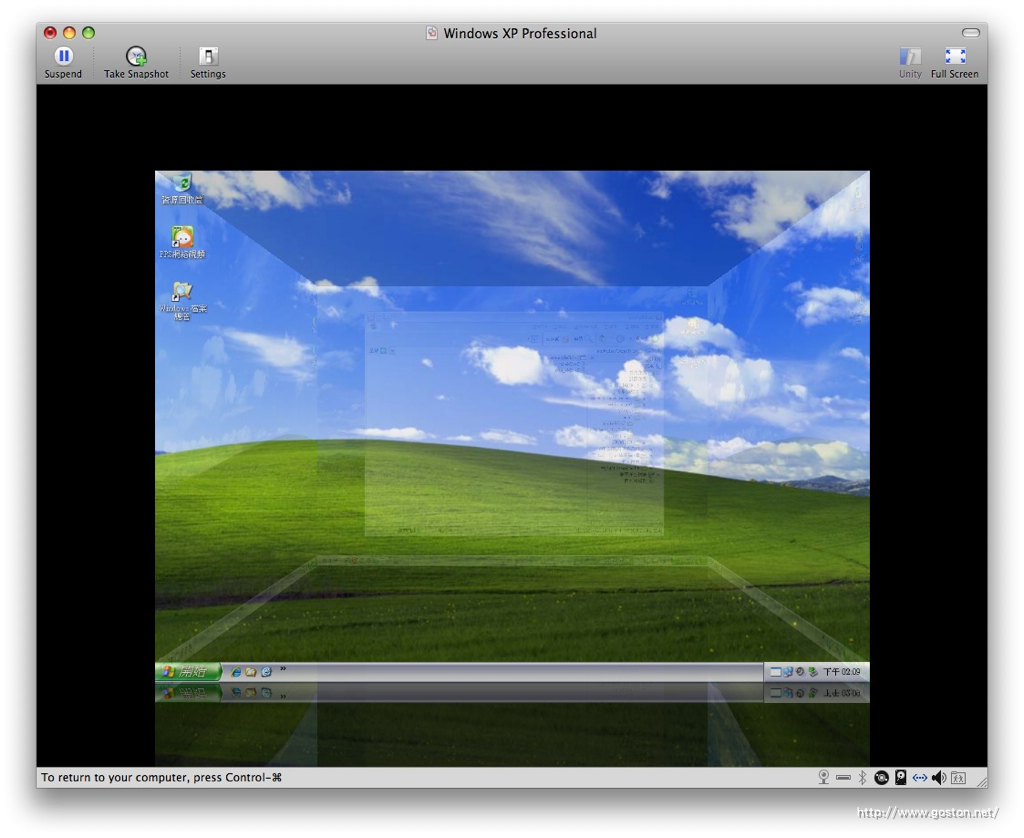Select the Recycle Bin desktop icon
This screenshot has width=1024, height=838.
click(182, 189)
